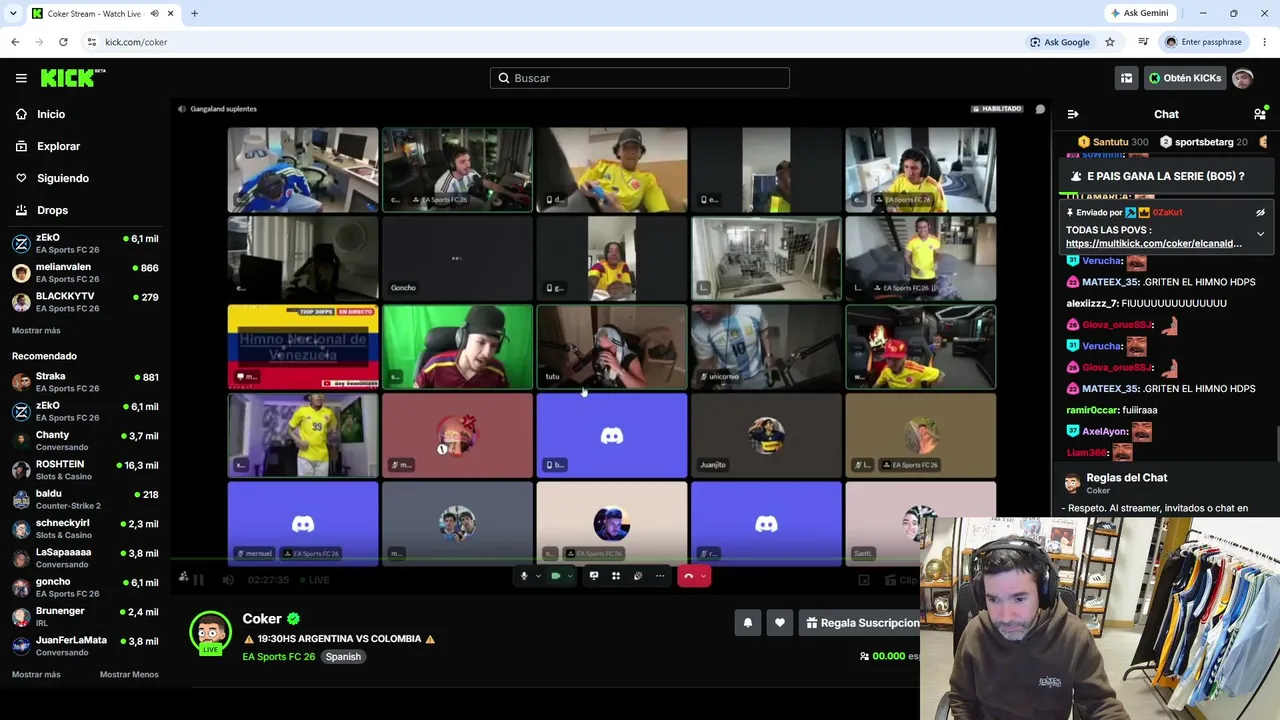1280x720 pixels.
Task: Open camera options dropdown arrow
Action: [570, 576]
